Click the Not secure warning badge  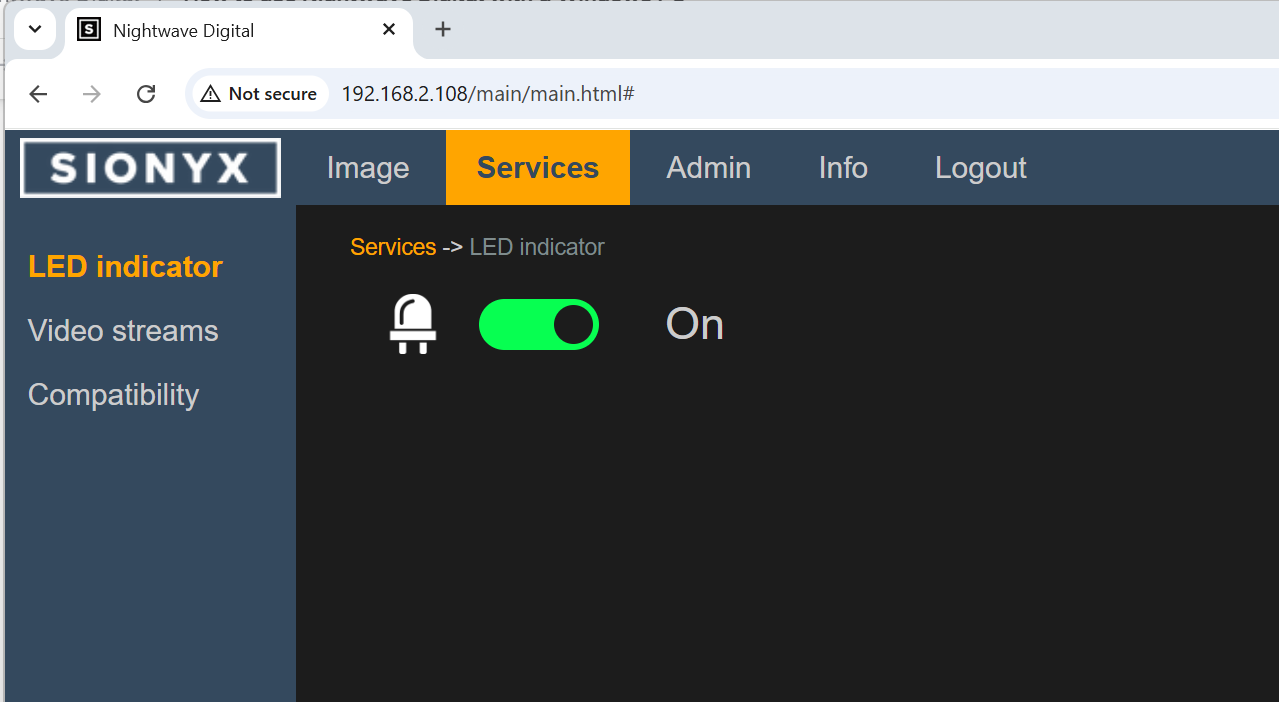click(259, 94)
